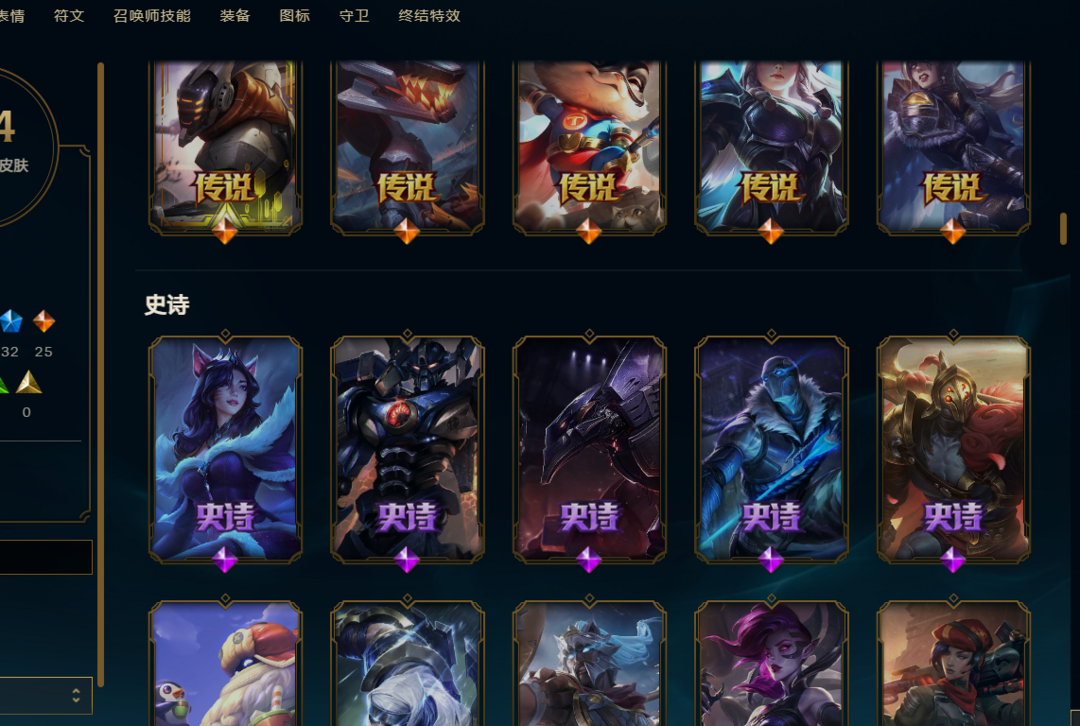Open the sort dropdown in left sidebar

click(45, 695)
